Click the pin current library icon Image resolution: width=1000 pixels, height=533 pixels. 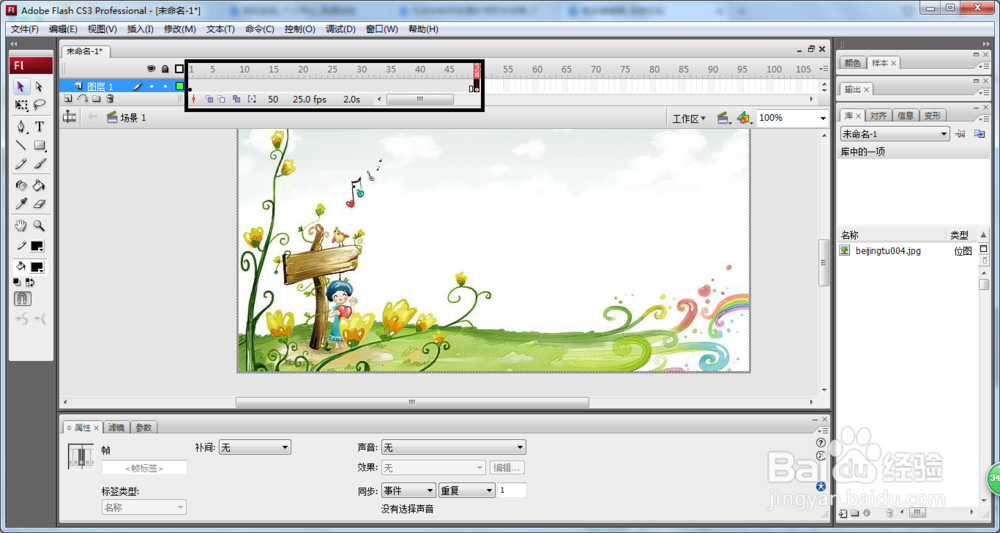pyautogui.click(x=960, y=133)
